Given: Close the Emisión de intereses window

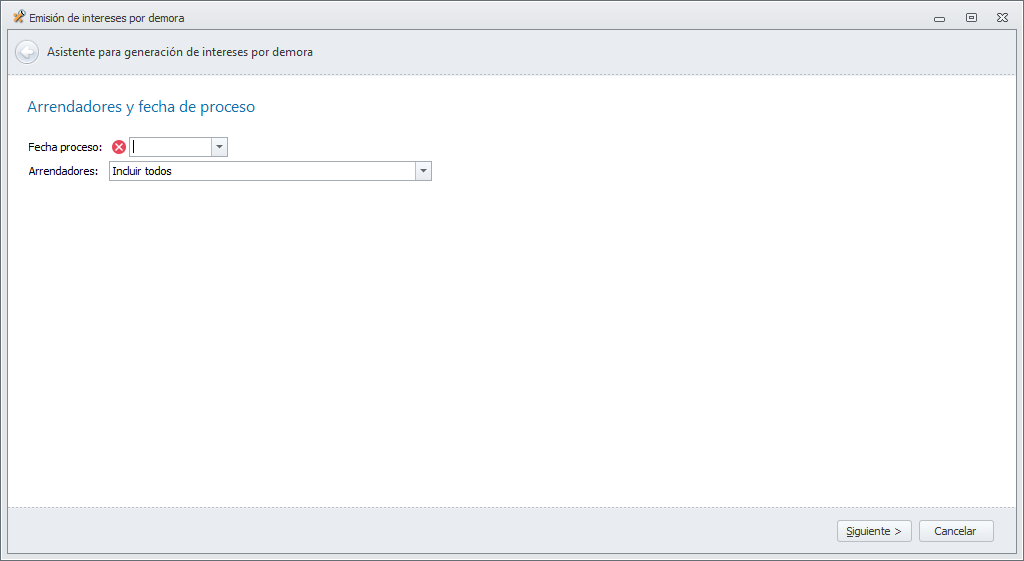Looking at the screenshot, I should point(1001,18).
